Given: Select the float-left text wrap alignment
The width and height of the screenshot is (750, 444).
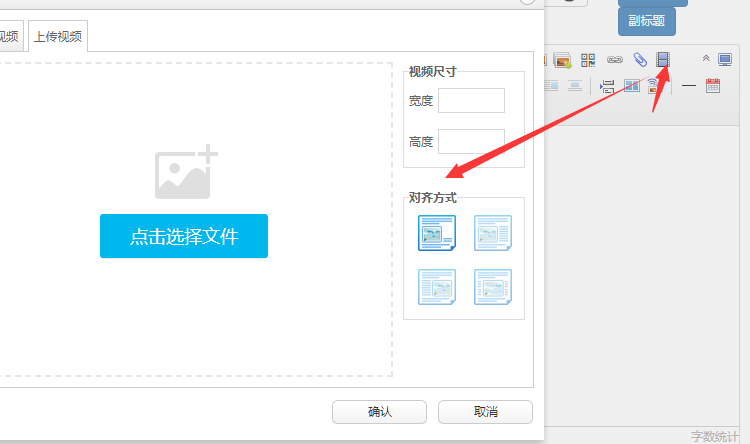Looking at the screenshot, I should point(492,233).
